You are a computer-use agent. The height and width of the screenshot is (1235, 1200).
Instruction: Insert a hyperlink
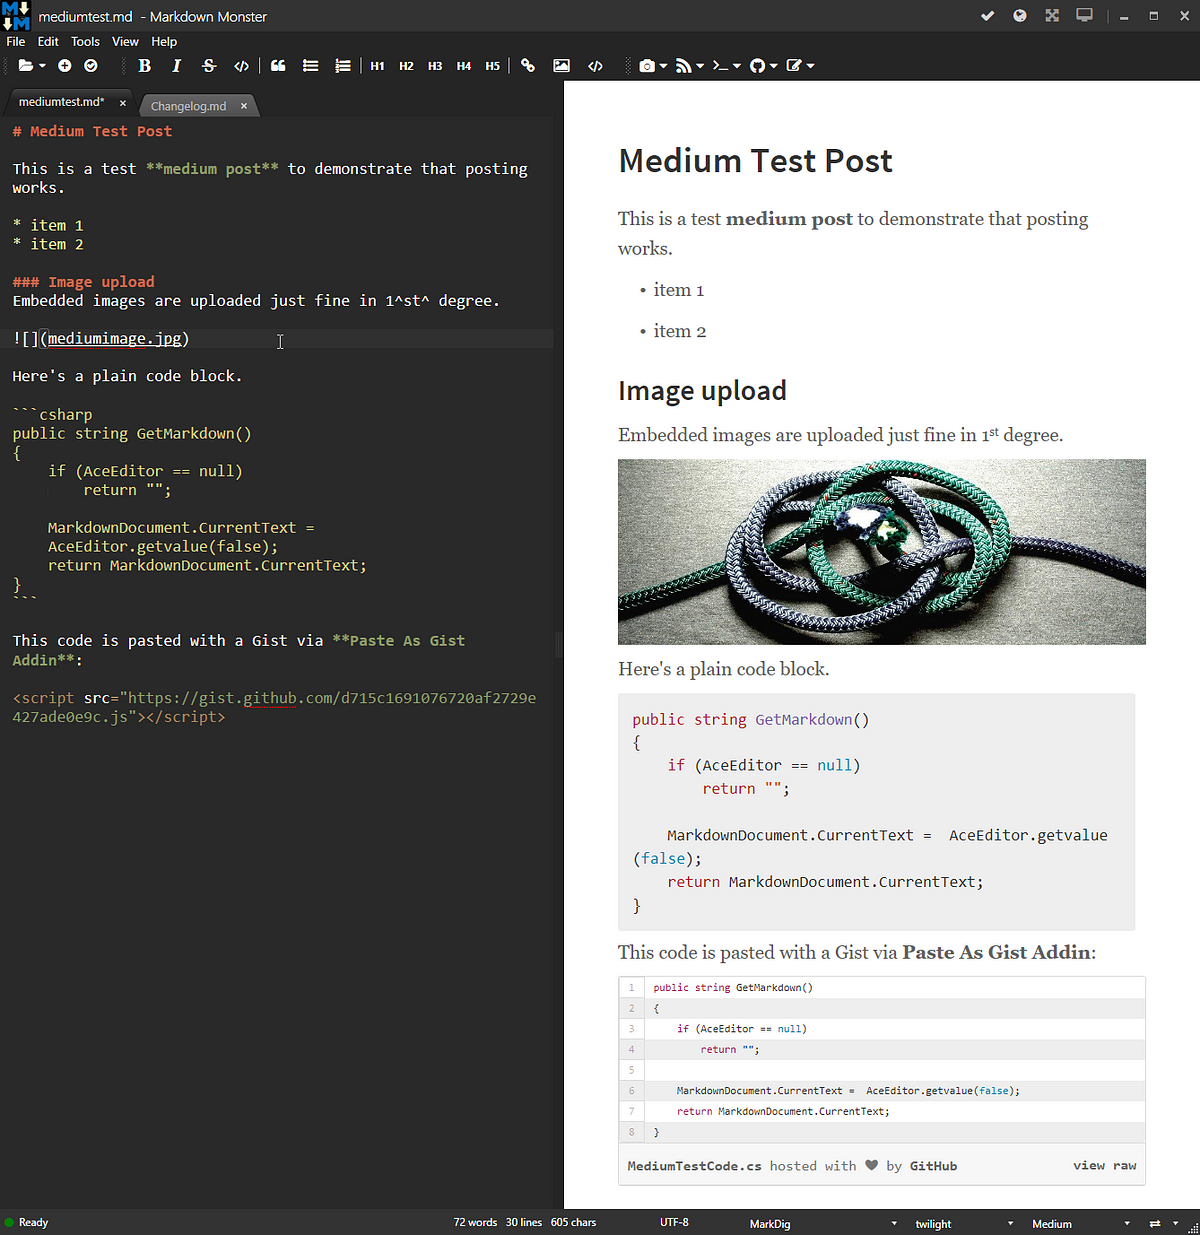[528, 66]
